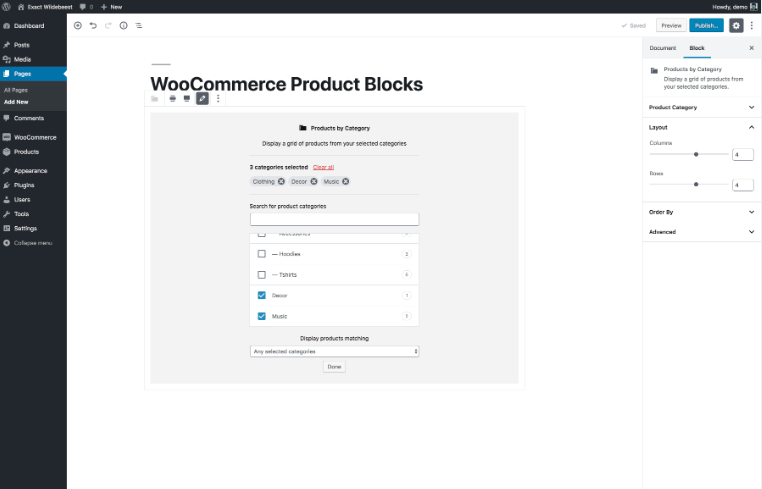Check the Hoodies category checkbox
This screenshot has height=489, width=762.
pyautogui.click(x=262, y=254)
